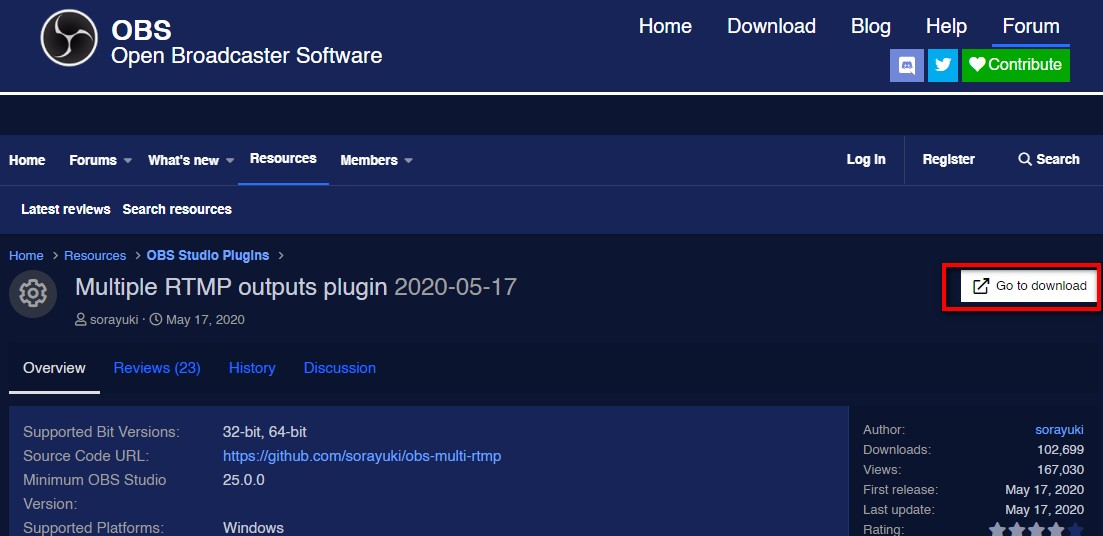
Task: Select Home in the forum navigation bar
Action: click(27, 160)
